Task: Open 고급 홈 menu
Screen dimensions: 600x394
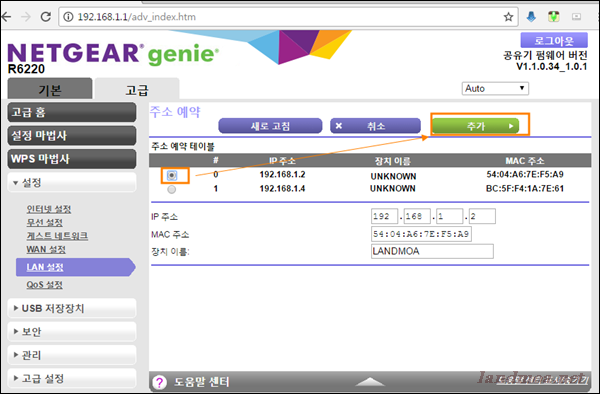Action: coord(72,112)
